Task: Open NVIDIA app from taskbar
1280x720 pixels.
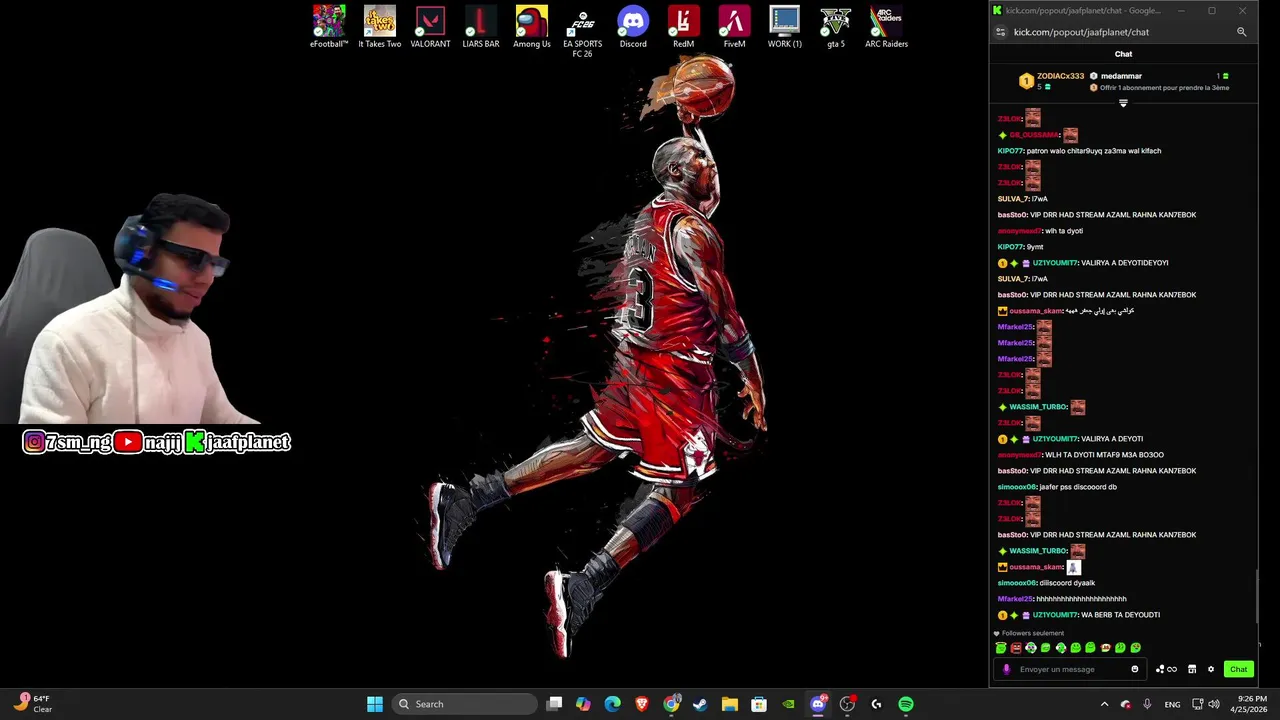Action: [788, 704]
